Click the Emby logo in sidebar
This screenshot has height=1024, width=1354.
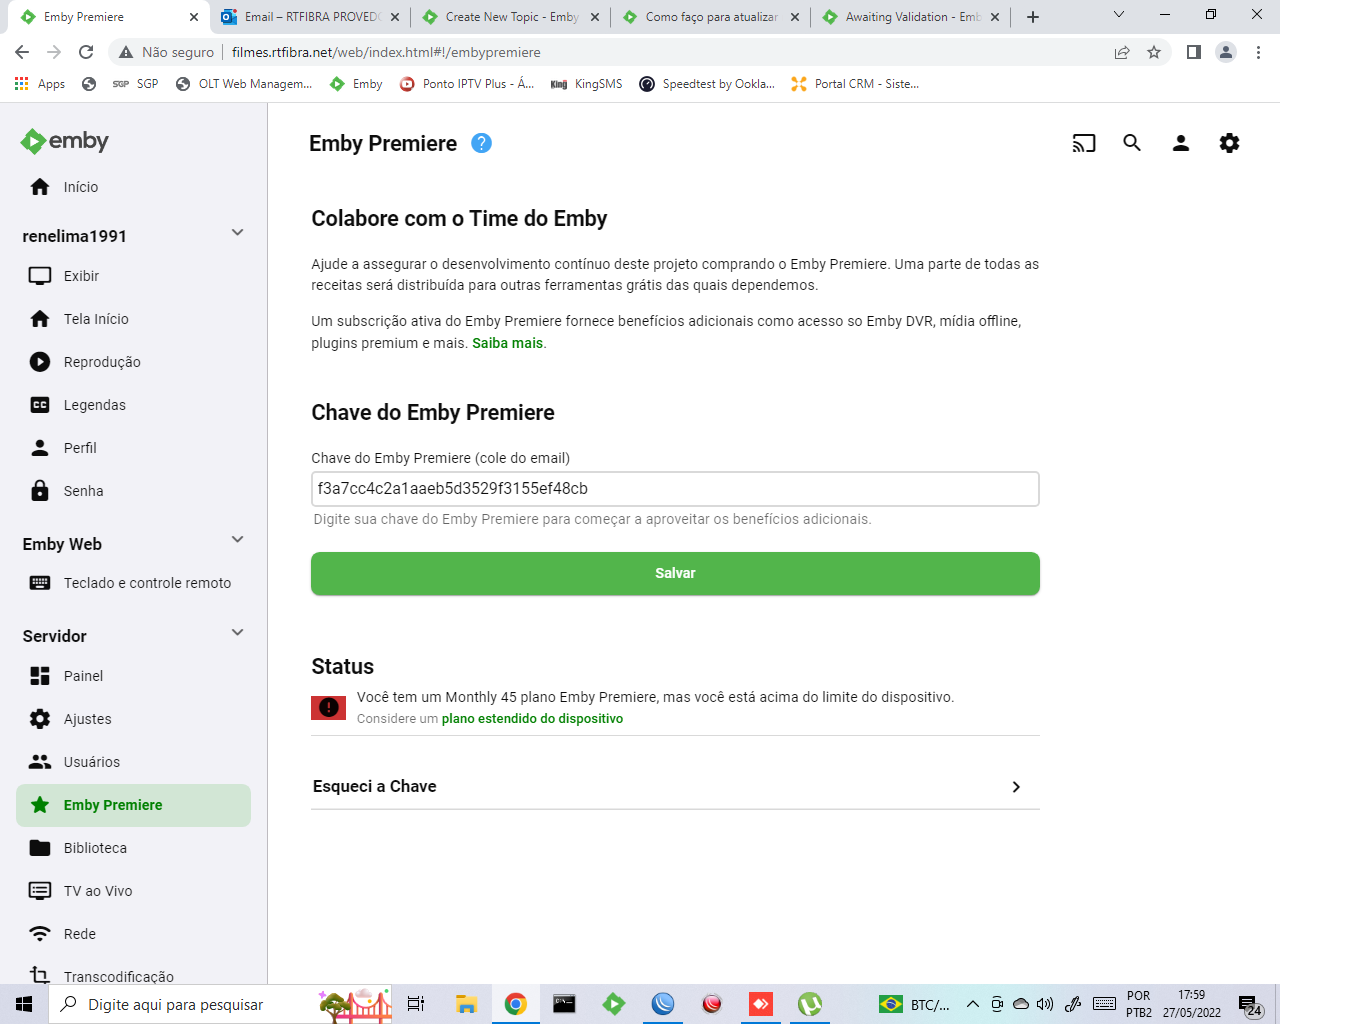coord(65,141)
